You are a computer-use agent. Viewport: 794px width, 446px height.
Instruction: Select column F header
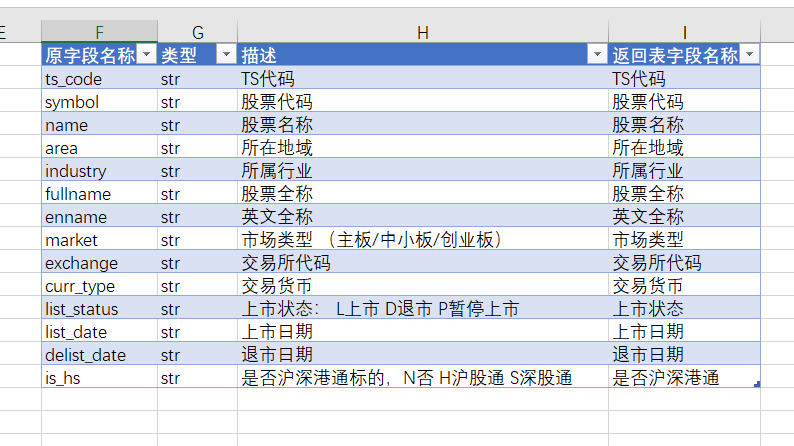(x=99, y=32)
